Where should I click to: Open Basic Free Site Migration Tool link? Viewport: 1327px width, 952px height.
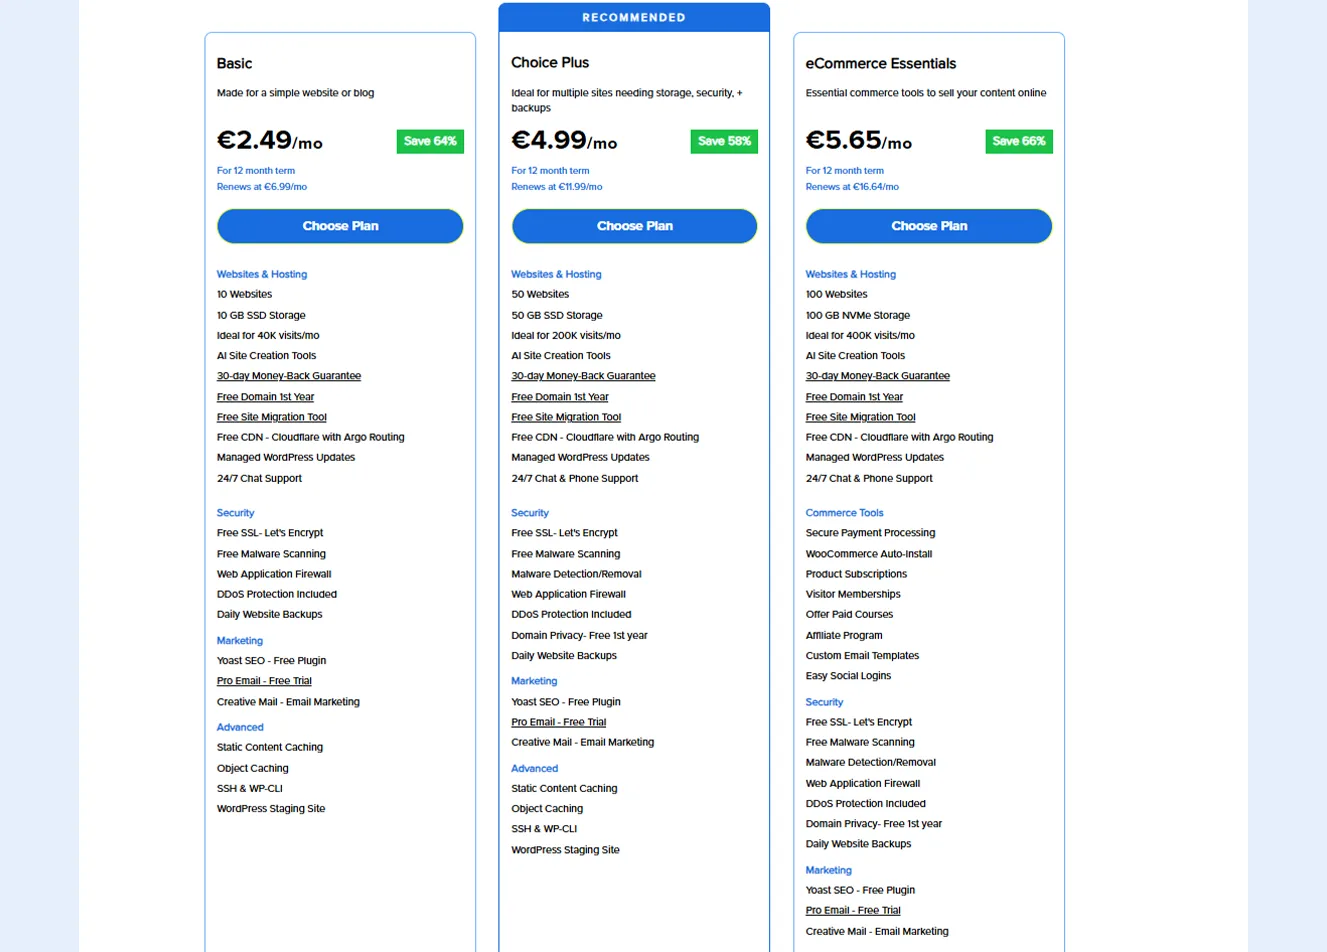(x=272, y=417)
